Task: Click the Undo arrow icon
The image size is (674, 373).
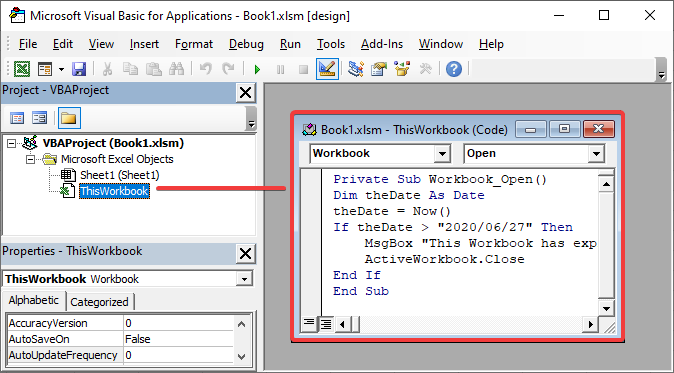Action: (205, 69)
